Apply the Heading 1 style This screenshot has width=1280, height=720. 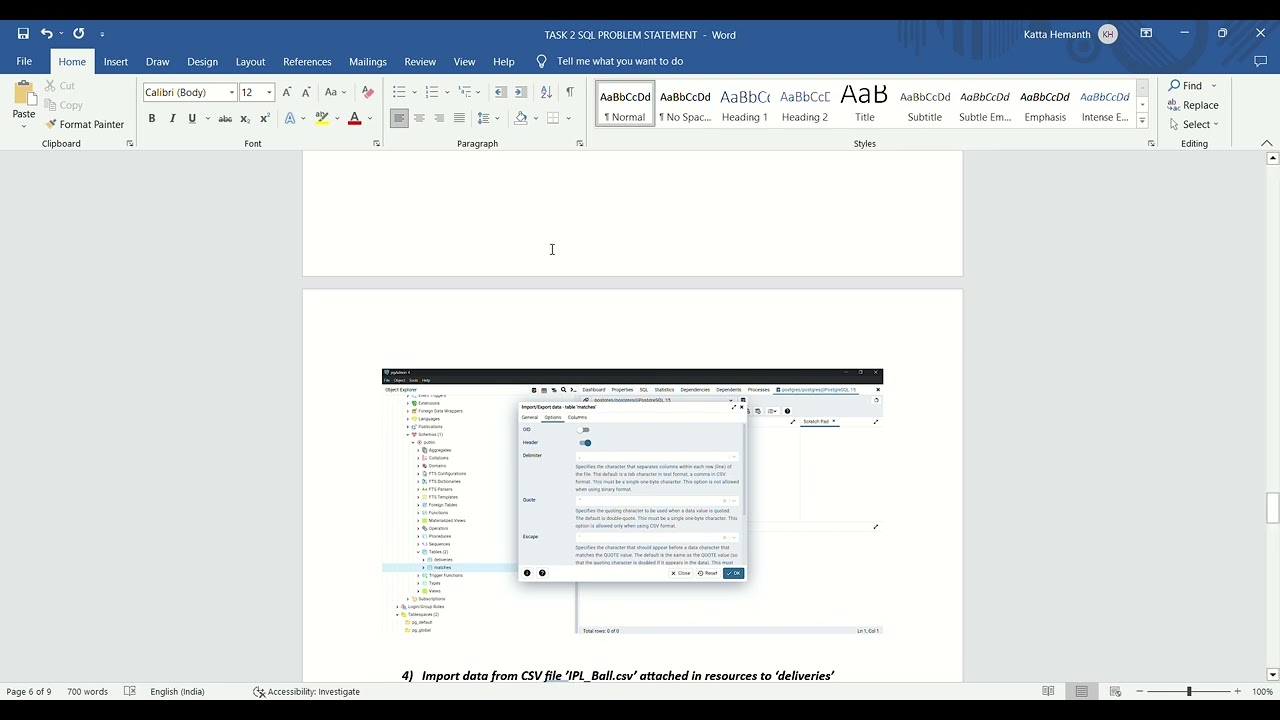coord(745,104)
